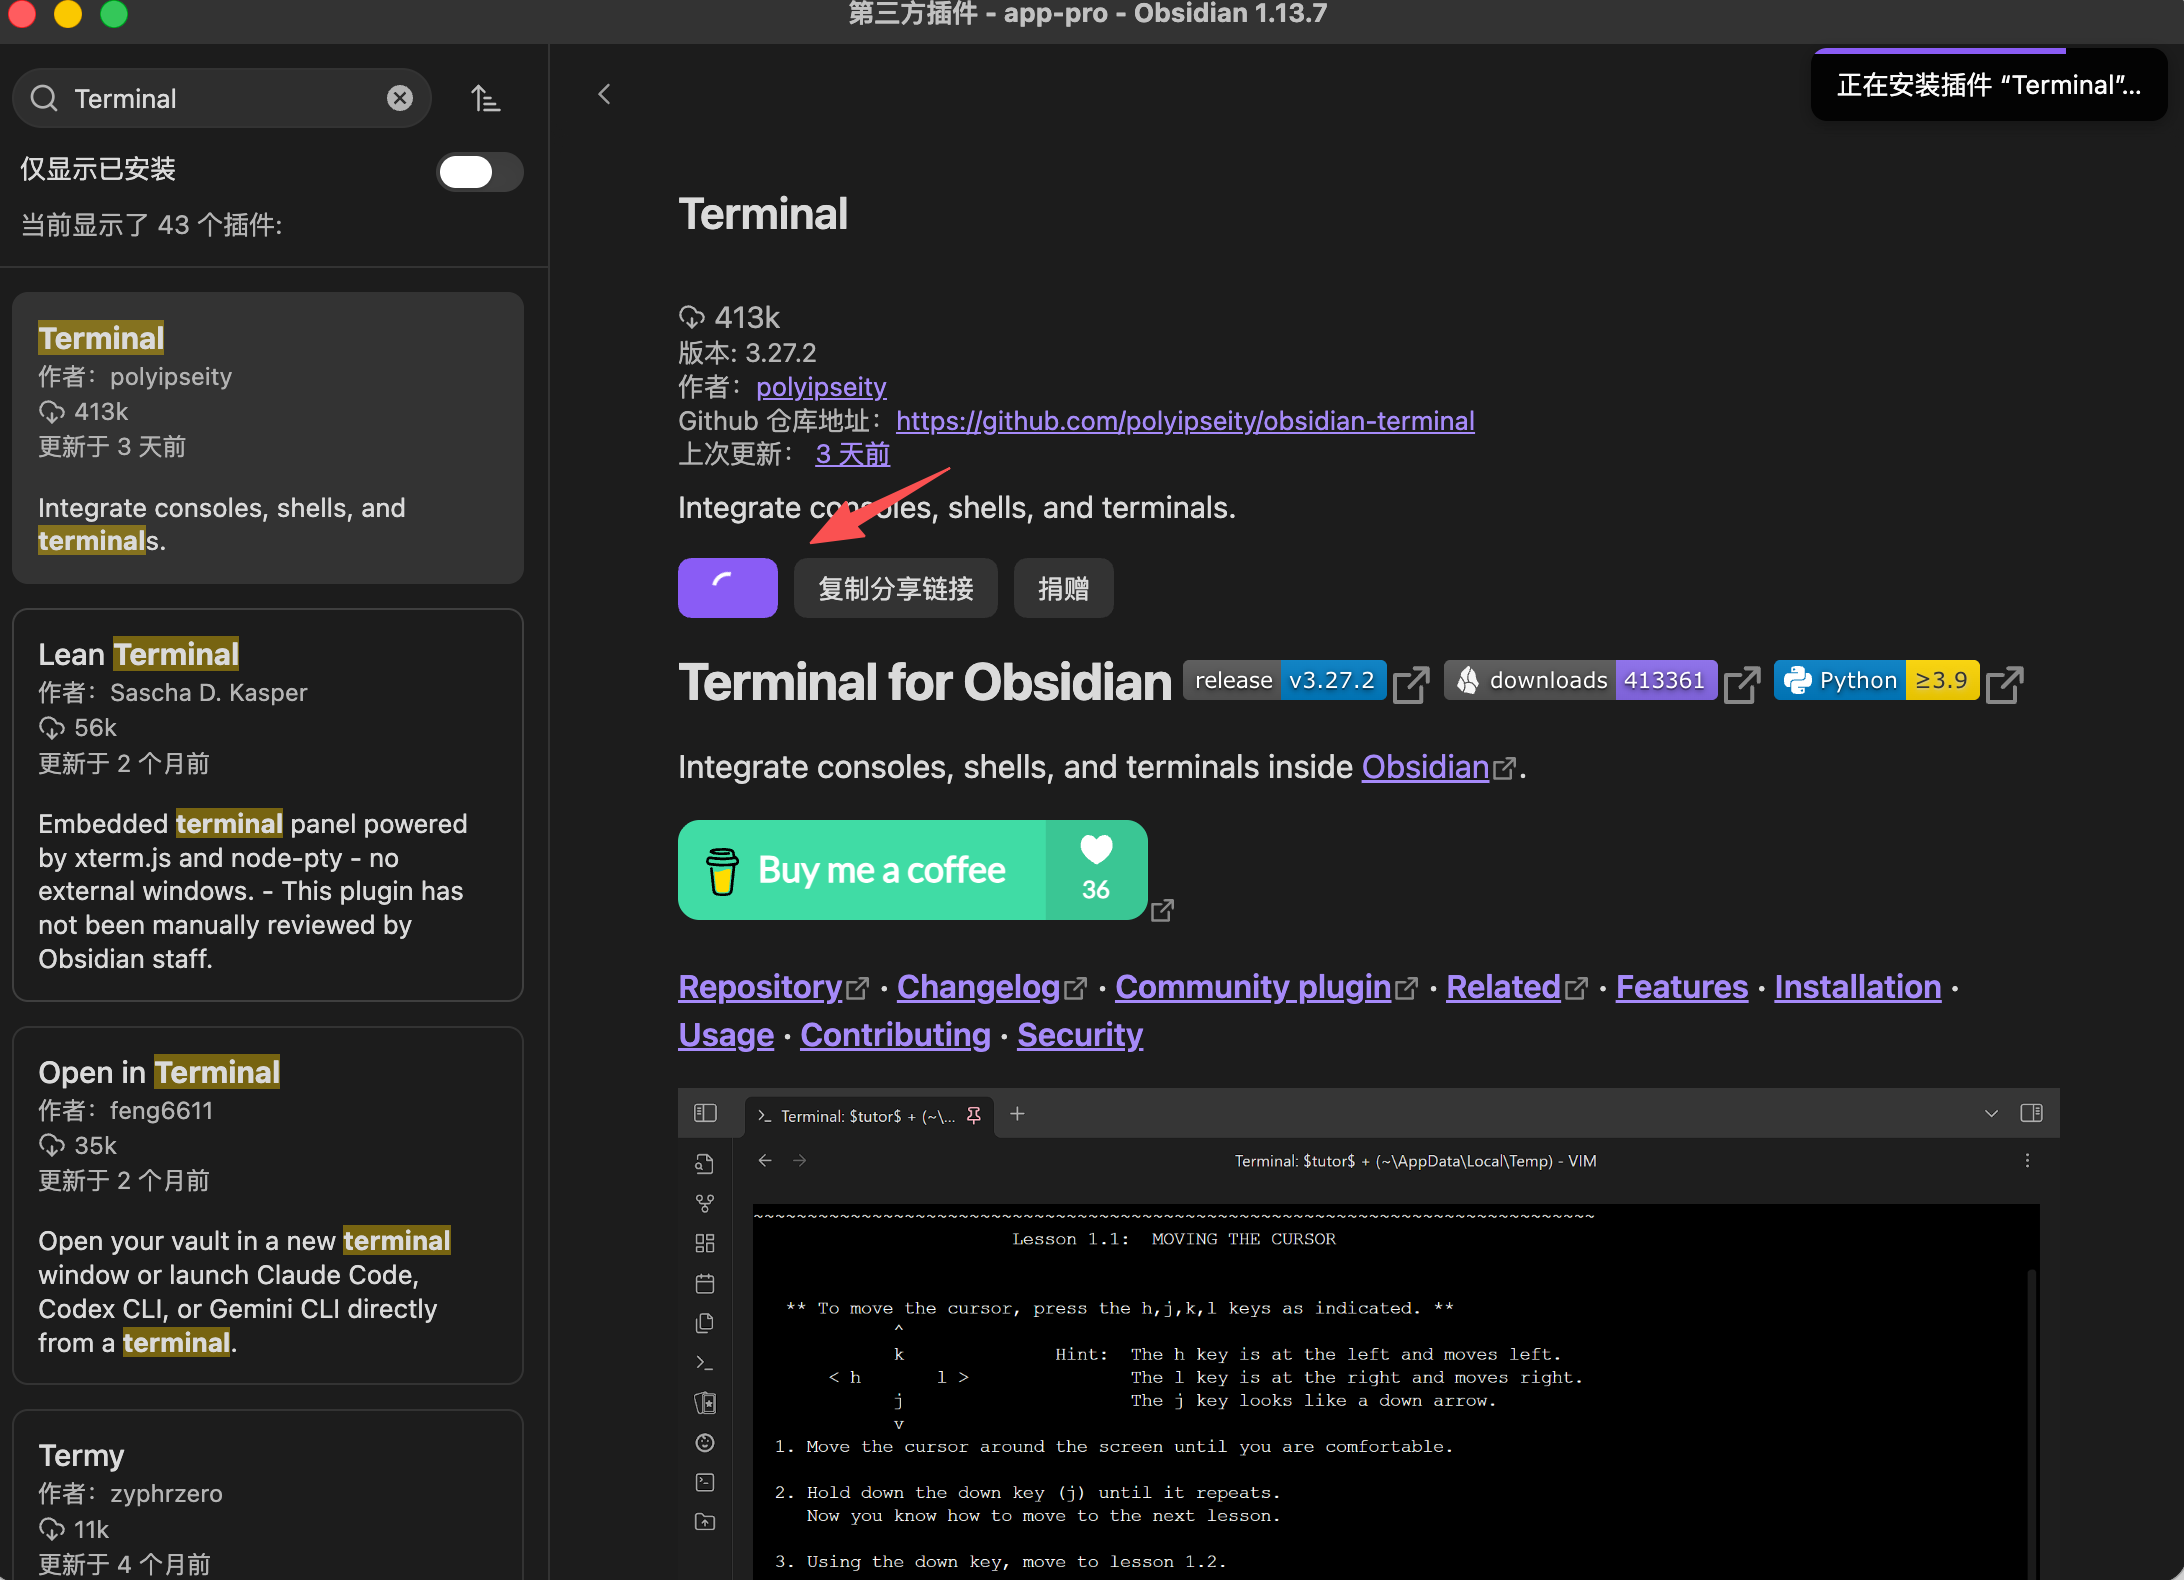Open the Repository link
2184x1580 pixels.
(x=760, y=987)
